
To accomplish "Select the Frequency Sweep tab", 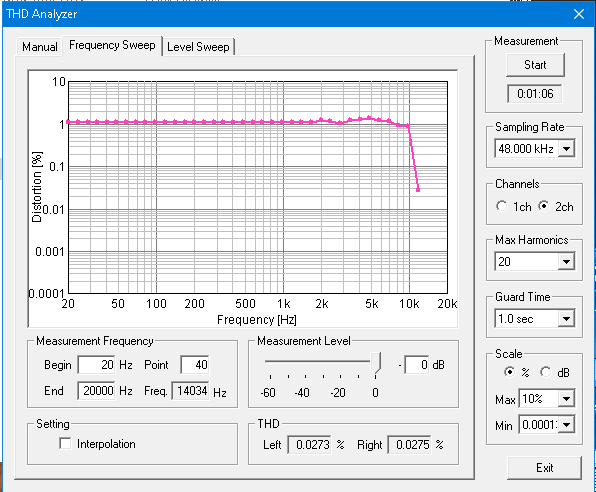I will [112, 45].
